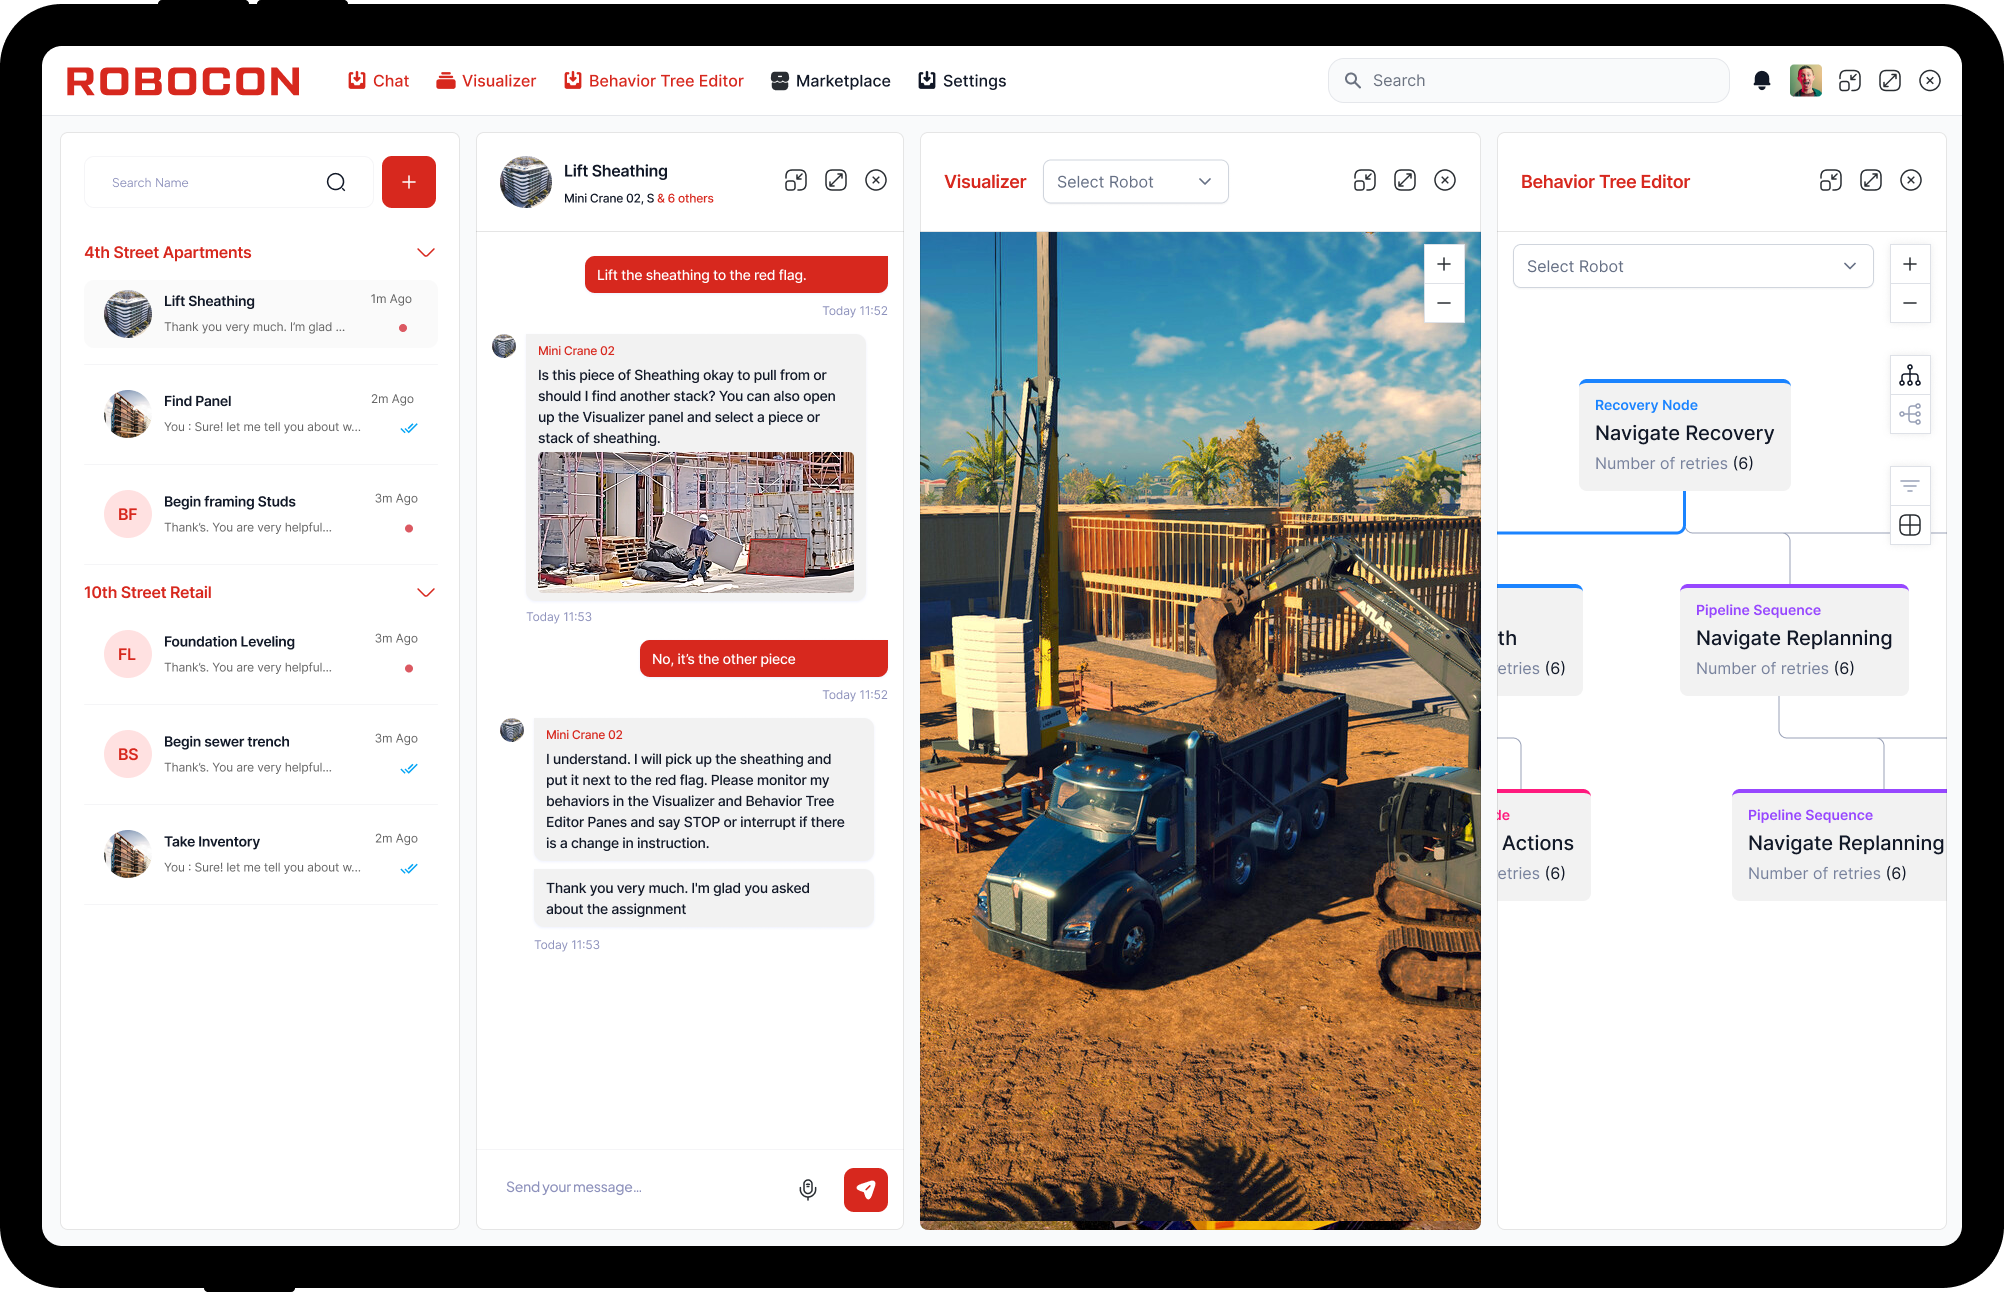Click the red plus new chat button
The image size is (2004, 1292).
pos(408,182)
